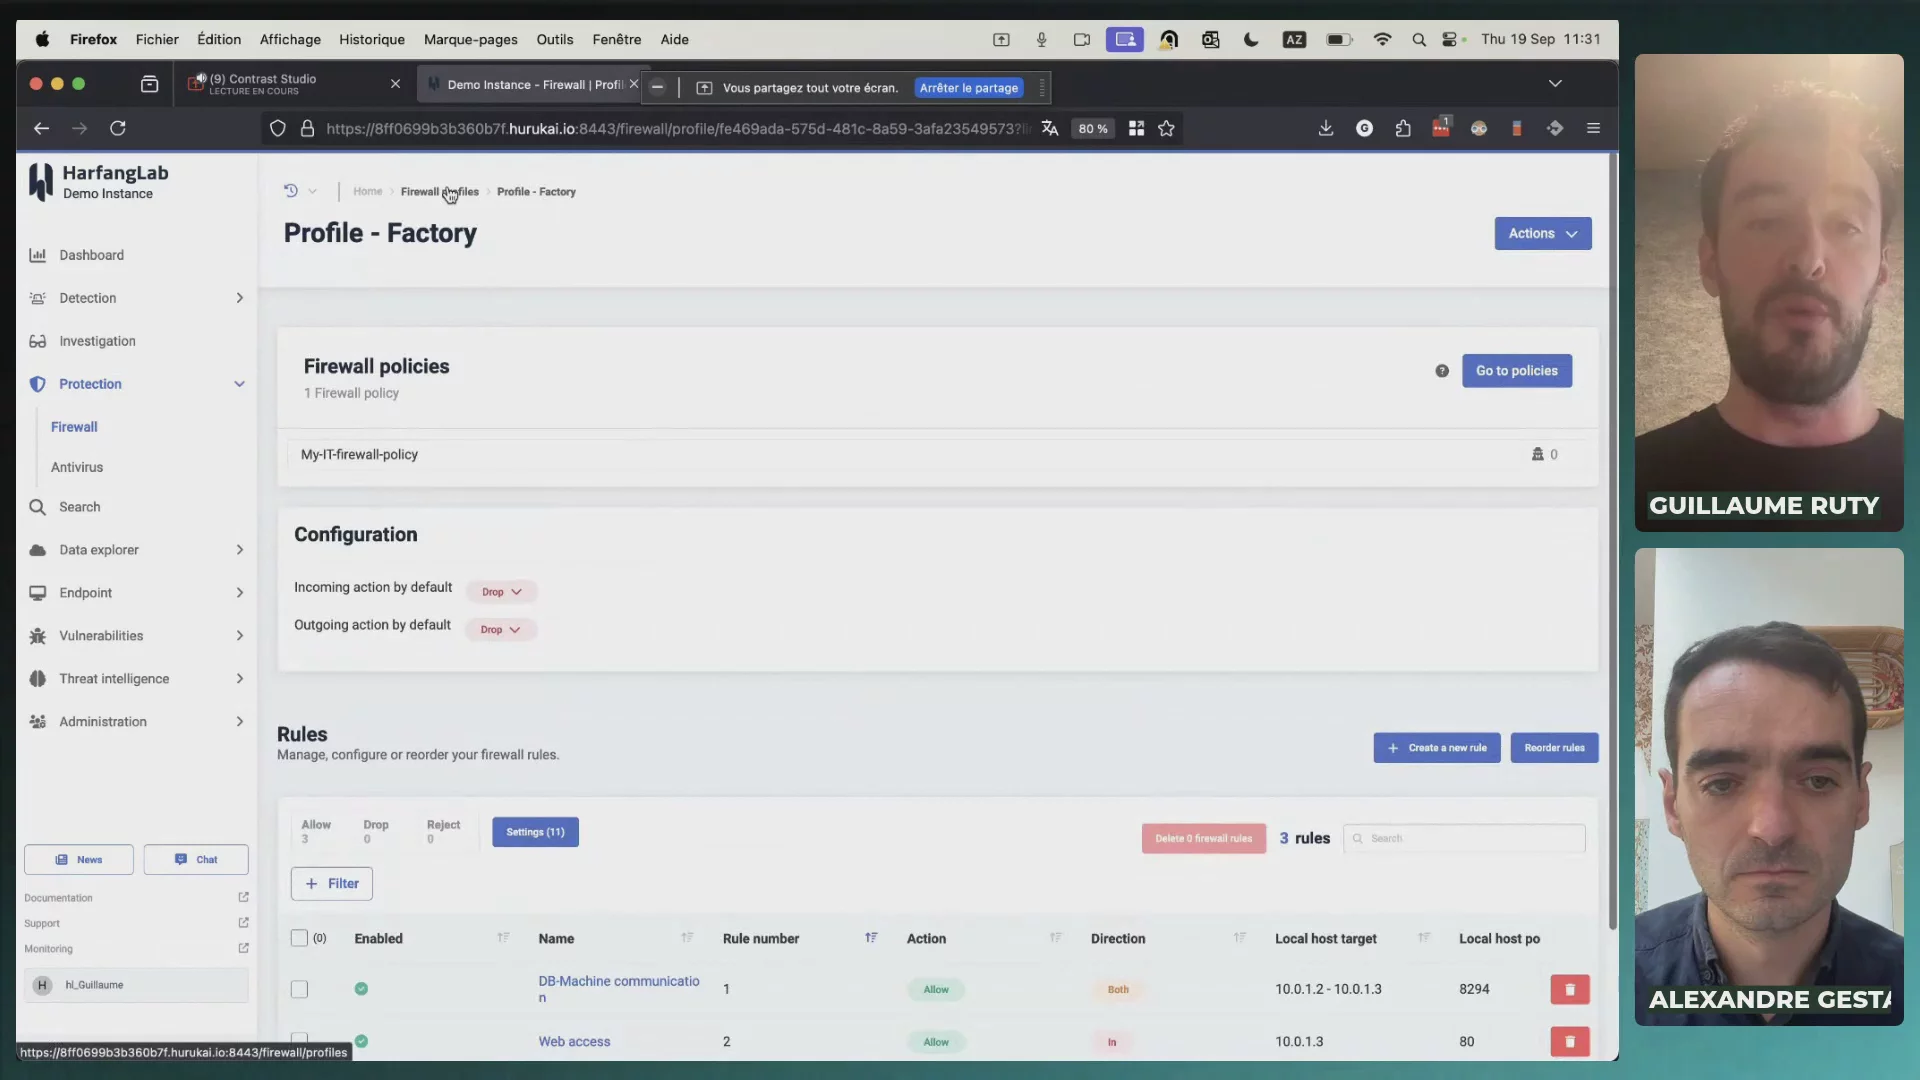Screen dimensions: 1920x1080
Task: Expand the Endpoint section chevron
Action: click(x=239, y=593)
